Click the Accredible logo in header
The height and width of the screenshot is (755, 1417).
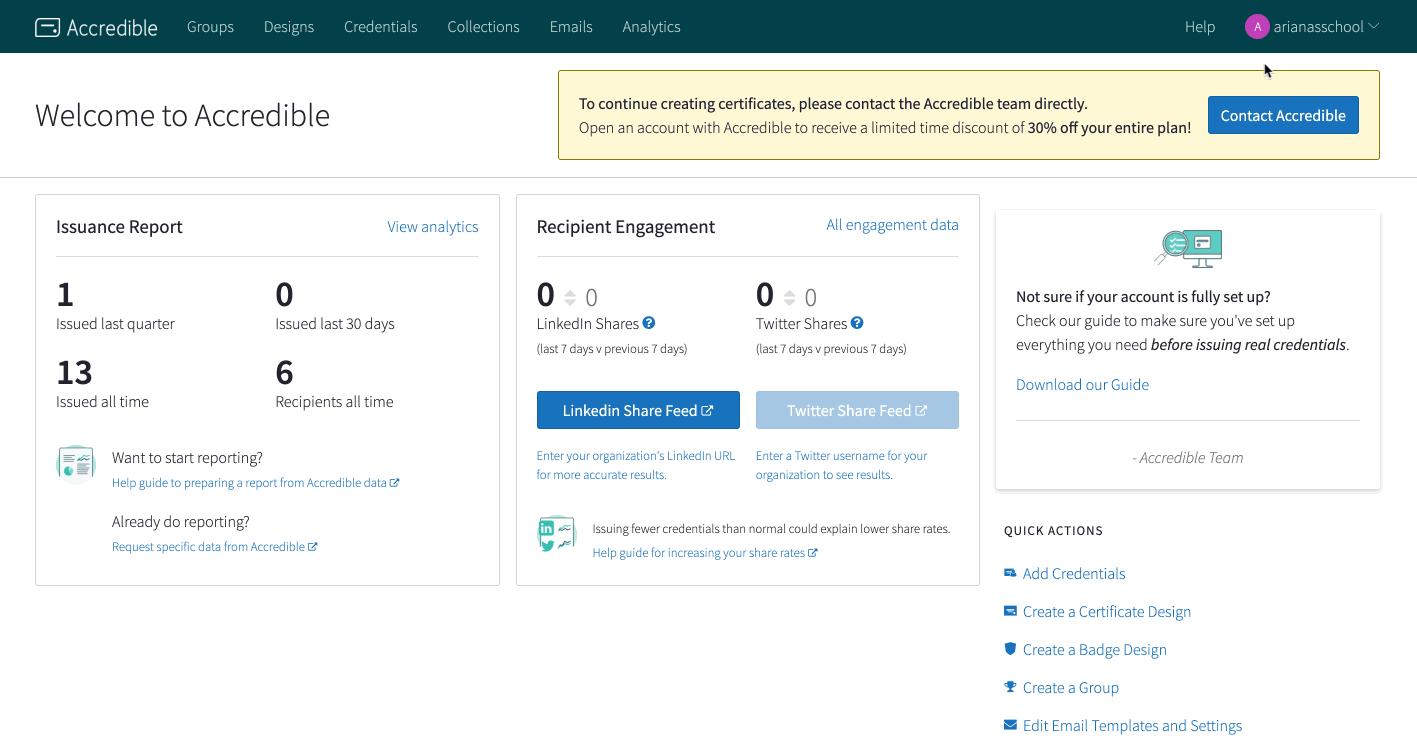click(96, 27)
